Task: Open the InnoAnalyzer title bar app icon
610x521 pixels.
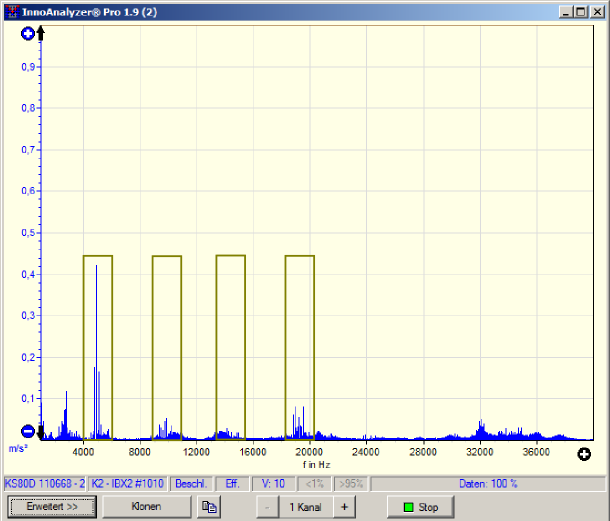Action: point(11,11)
